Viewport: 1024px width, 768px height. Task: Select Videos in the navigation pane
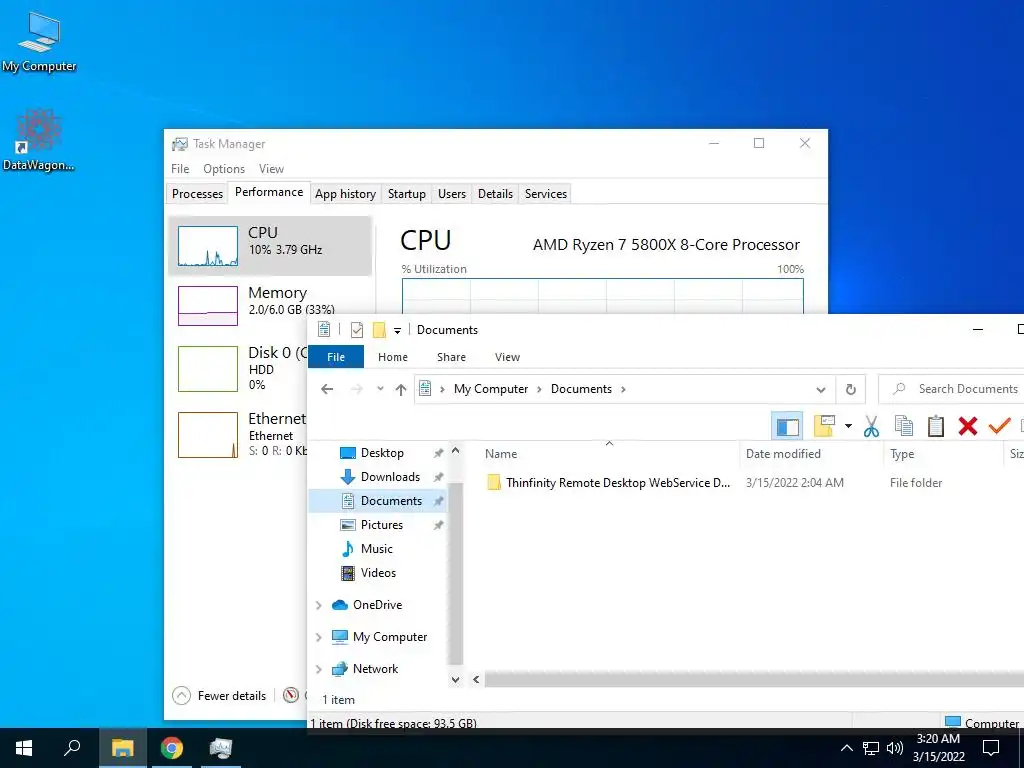pyautogui.click(x=377, y=573)
